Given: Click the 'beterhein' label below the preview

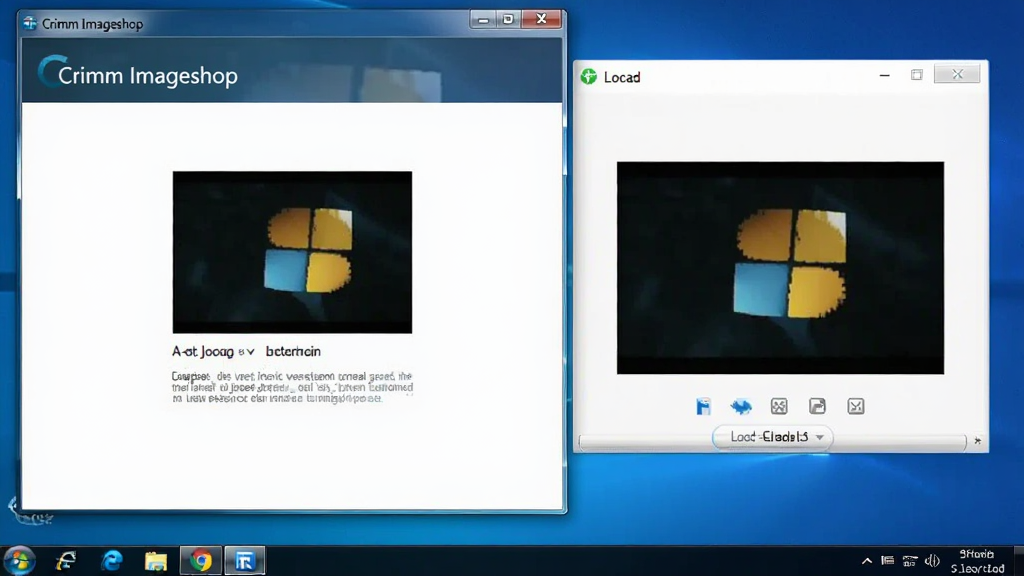Looking at the screenshot, I should point(293,351).
